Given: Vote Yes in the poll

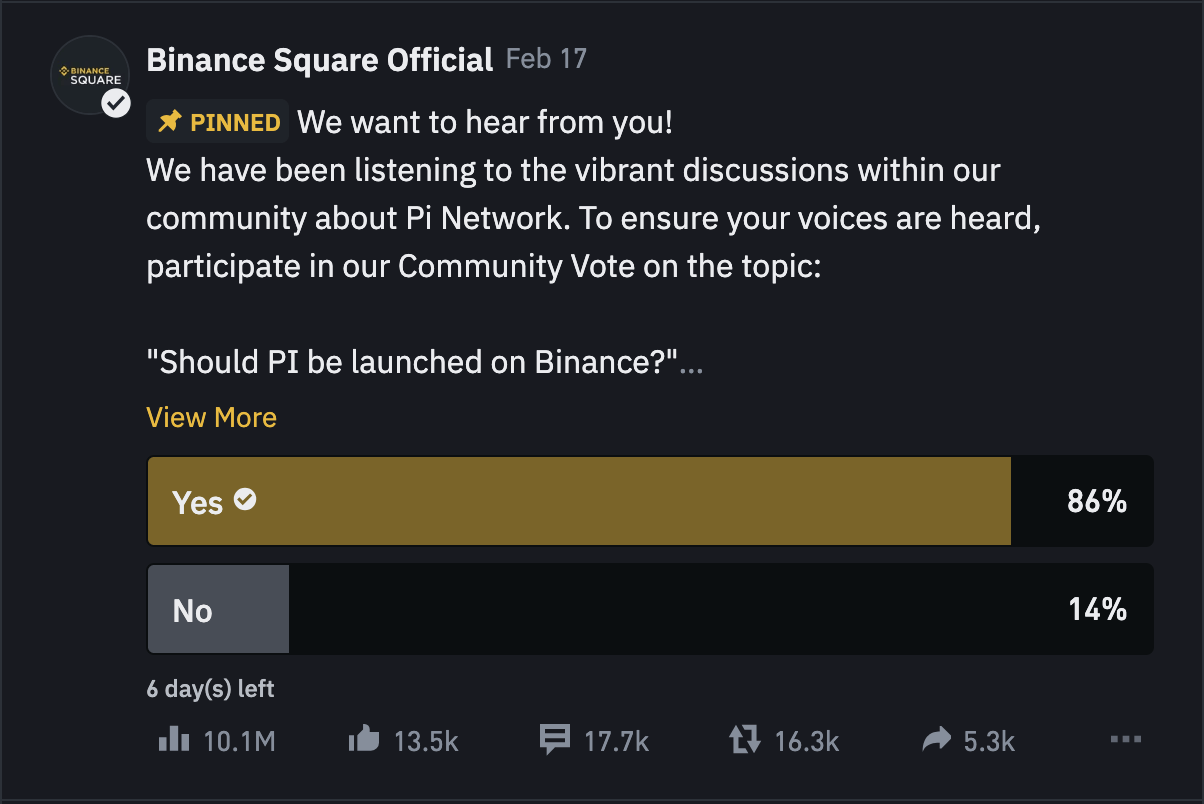Looking at the screenshot, I should point(650,501).
